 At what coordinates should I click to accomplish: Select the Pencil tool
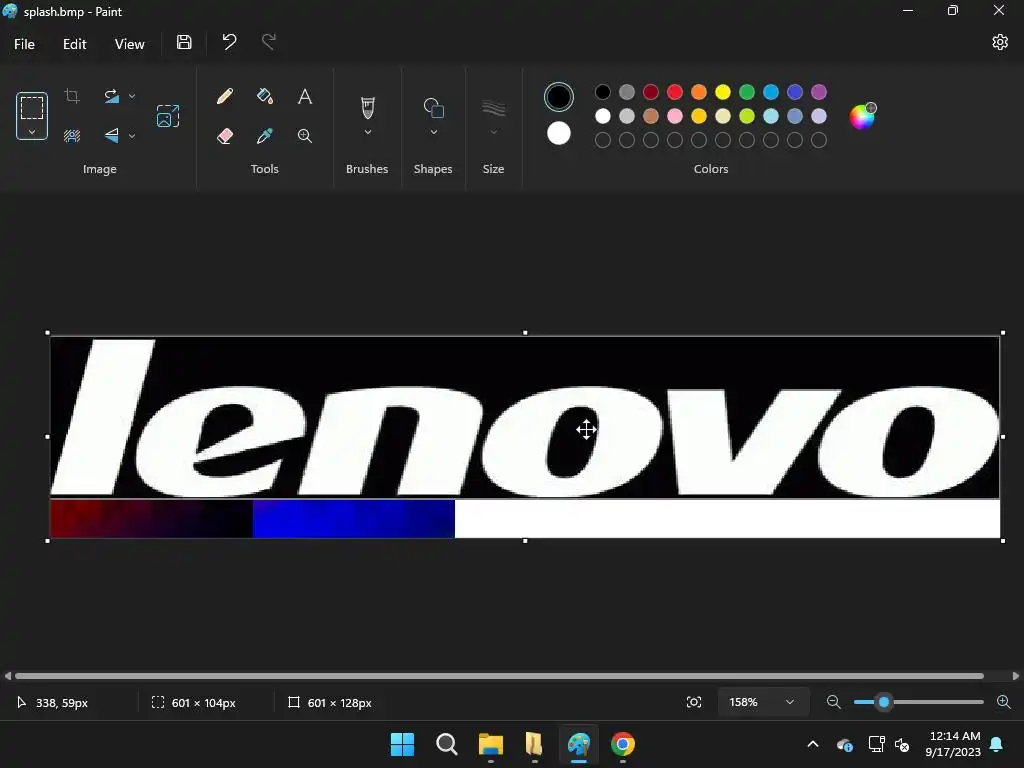tap(225, 97)
